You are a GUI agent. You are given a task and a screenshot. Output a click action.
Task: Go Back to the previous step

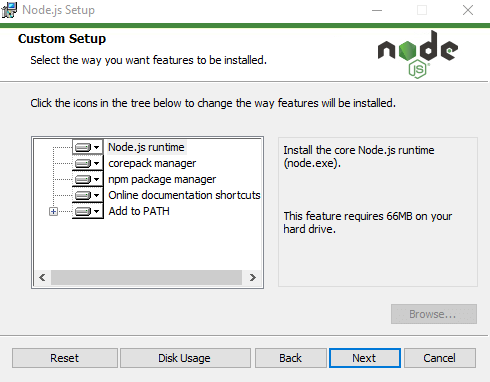pyautogui.click(x=290, y=358)
